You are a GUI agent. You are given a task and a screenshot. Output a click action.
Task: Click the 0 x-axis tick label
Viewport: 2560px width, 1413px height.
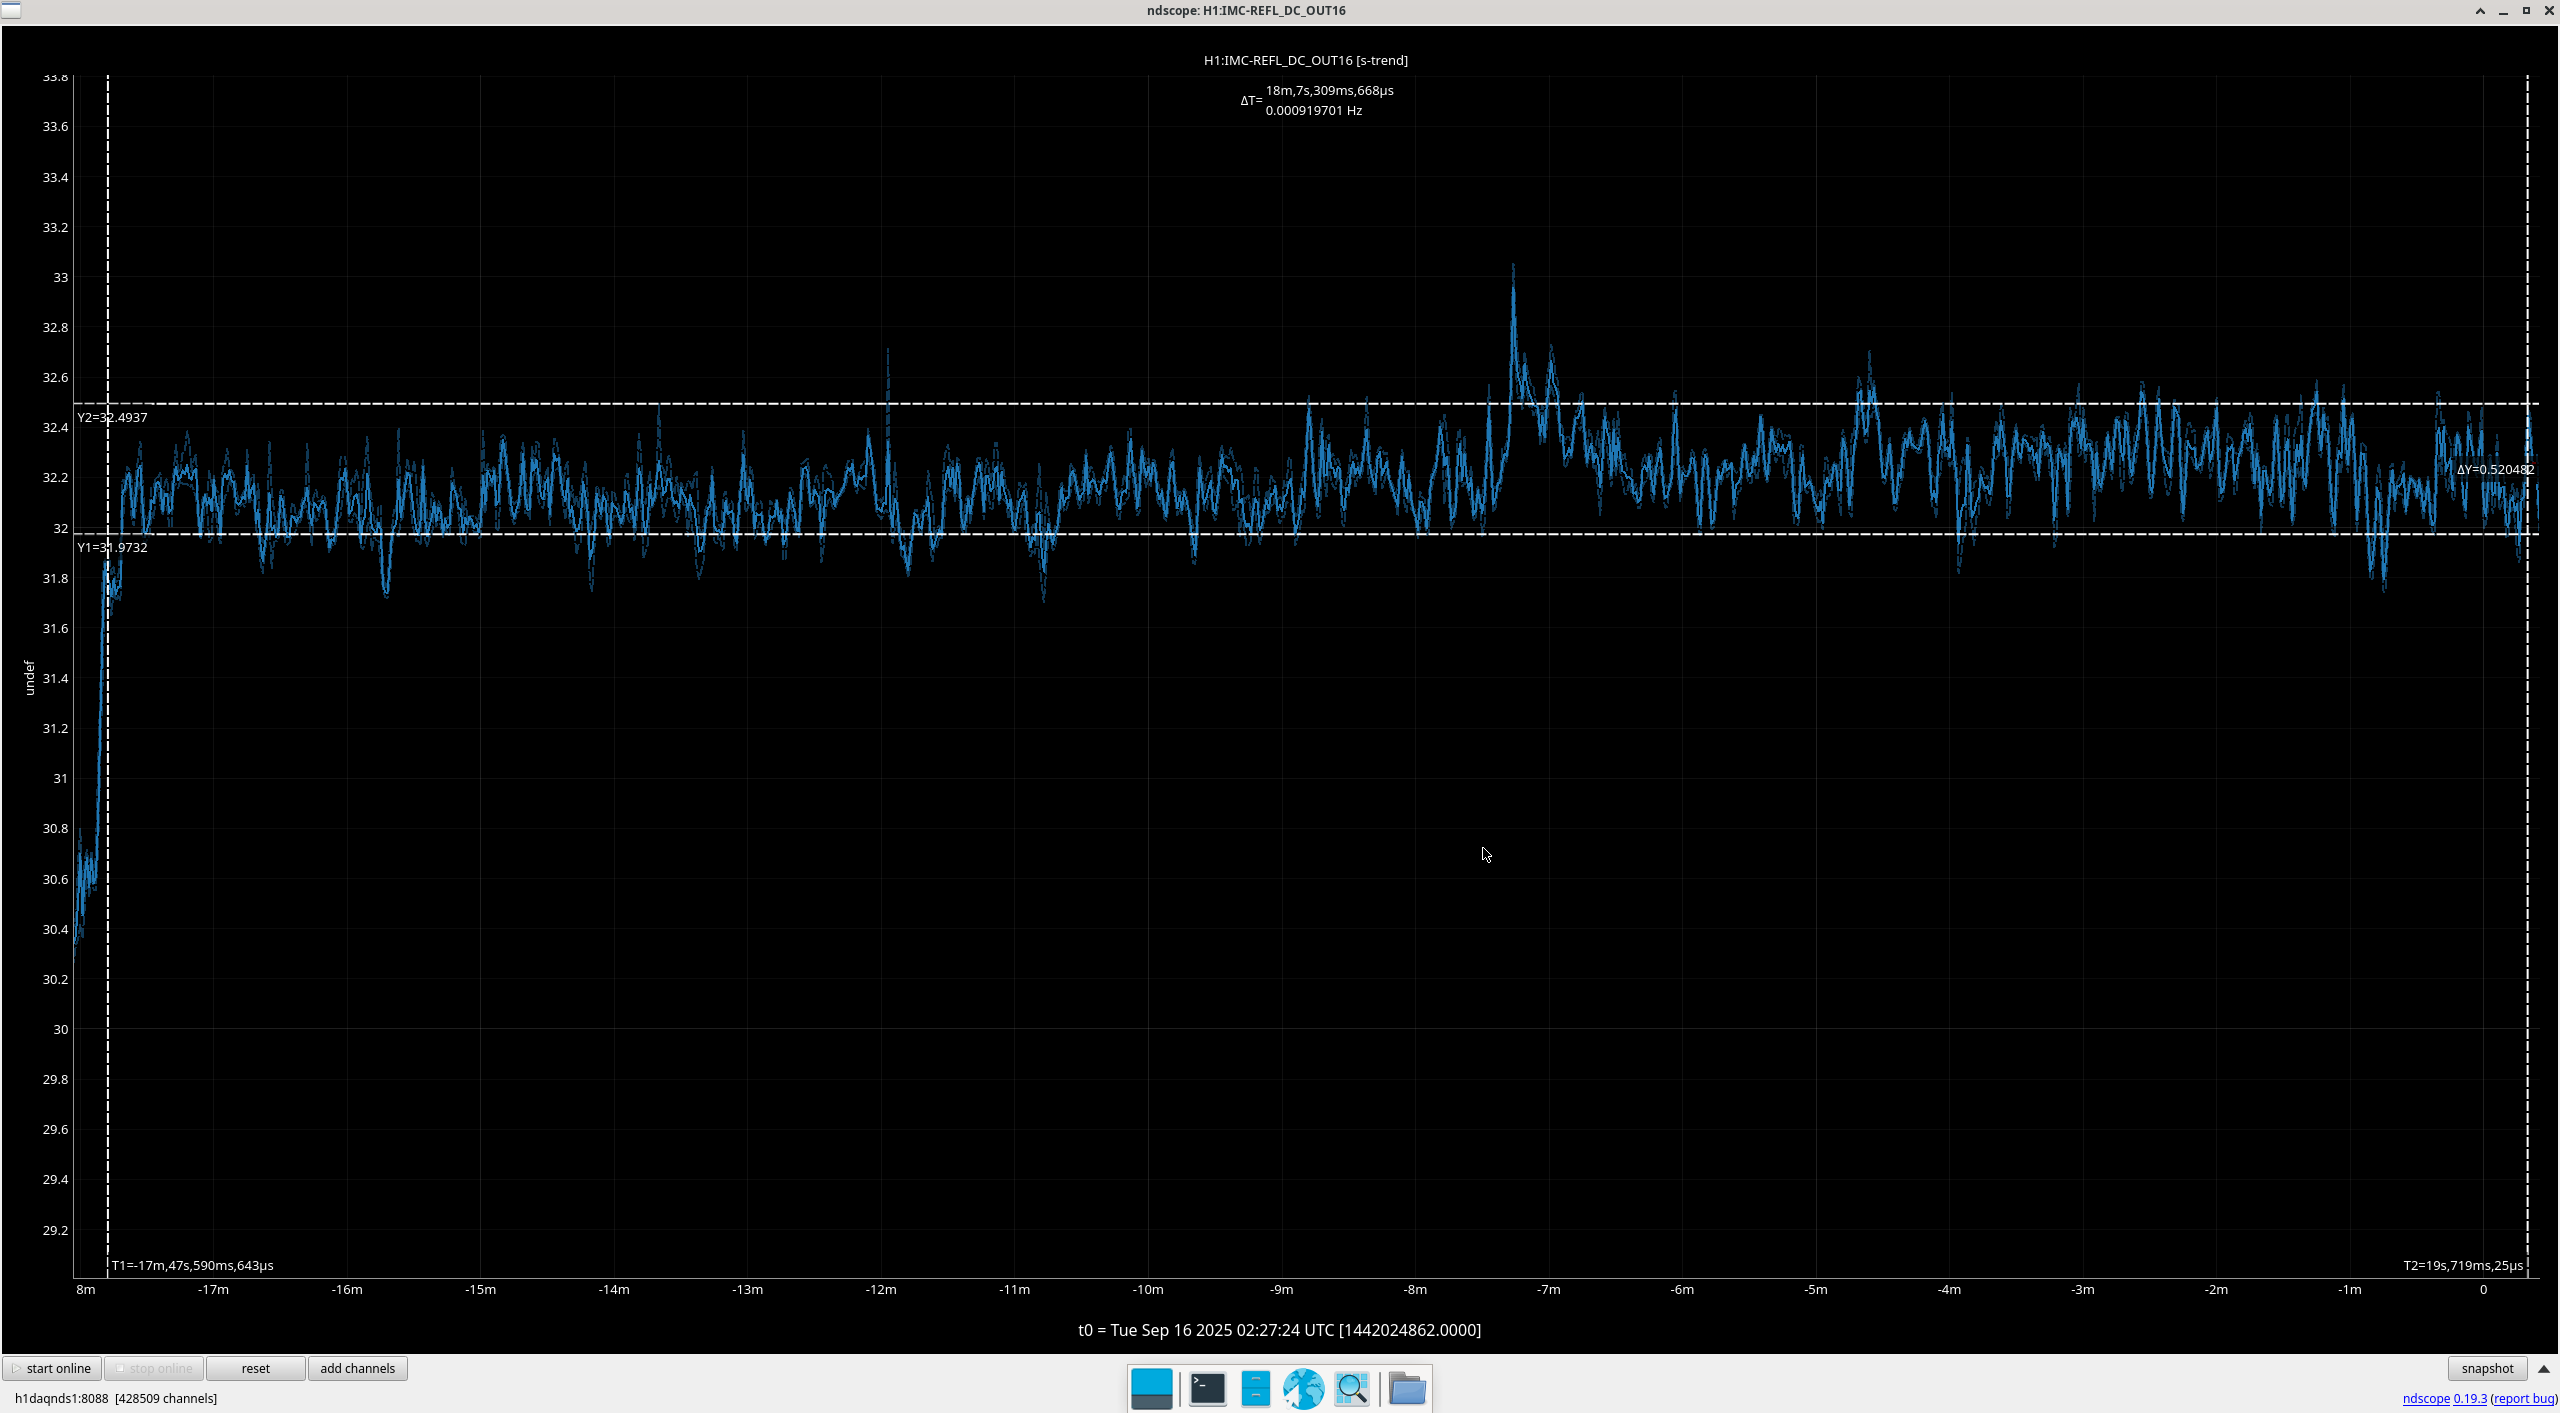pos(2483,1289)
